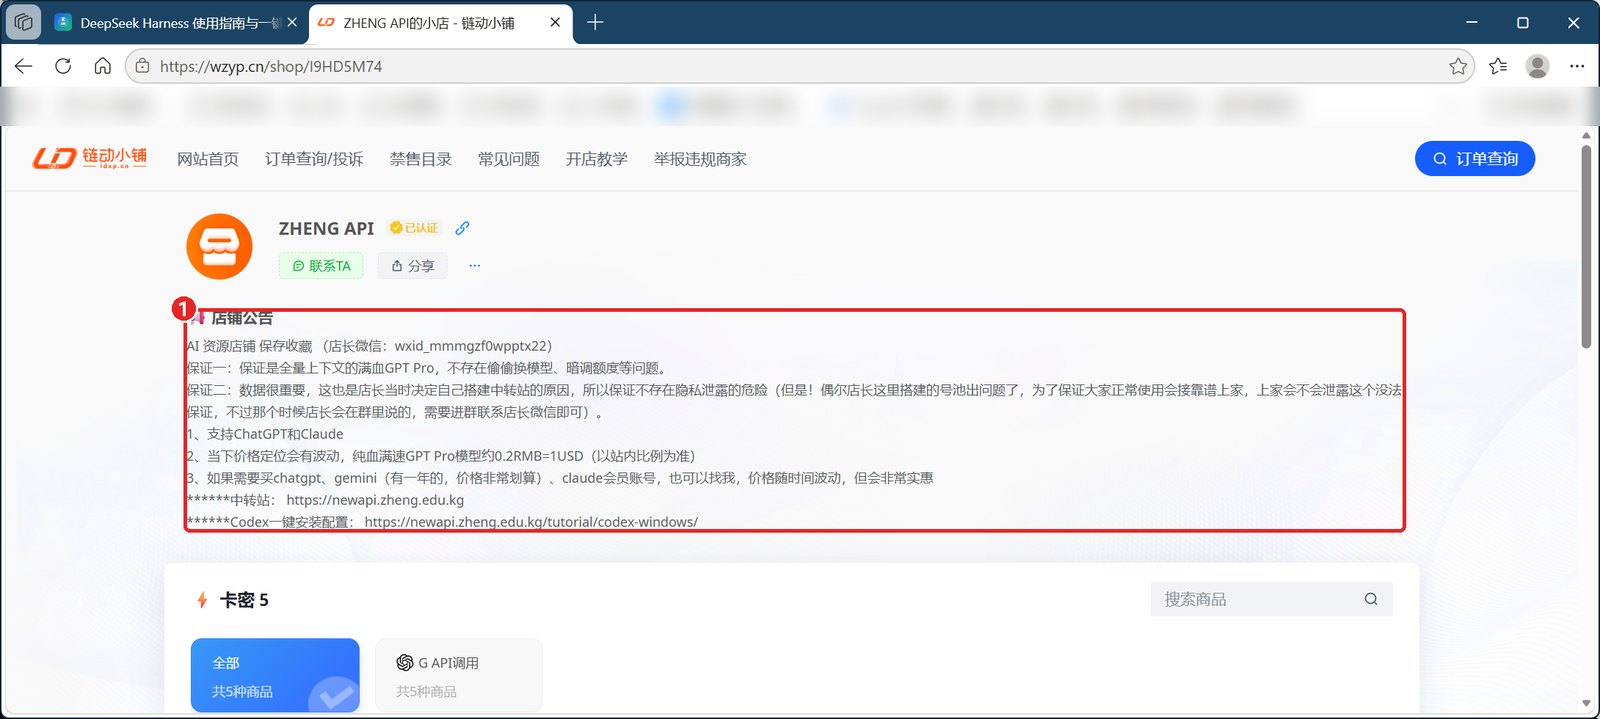The height and width of the screenshot is (719, 1600).
Task: Click the scrollbar up arrow
Action: [x=1586, y=135]
